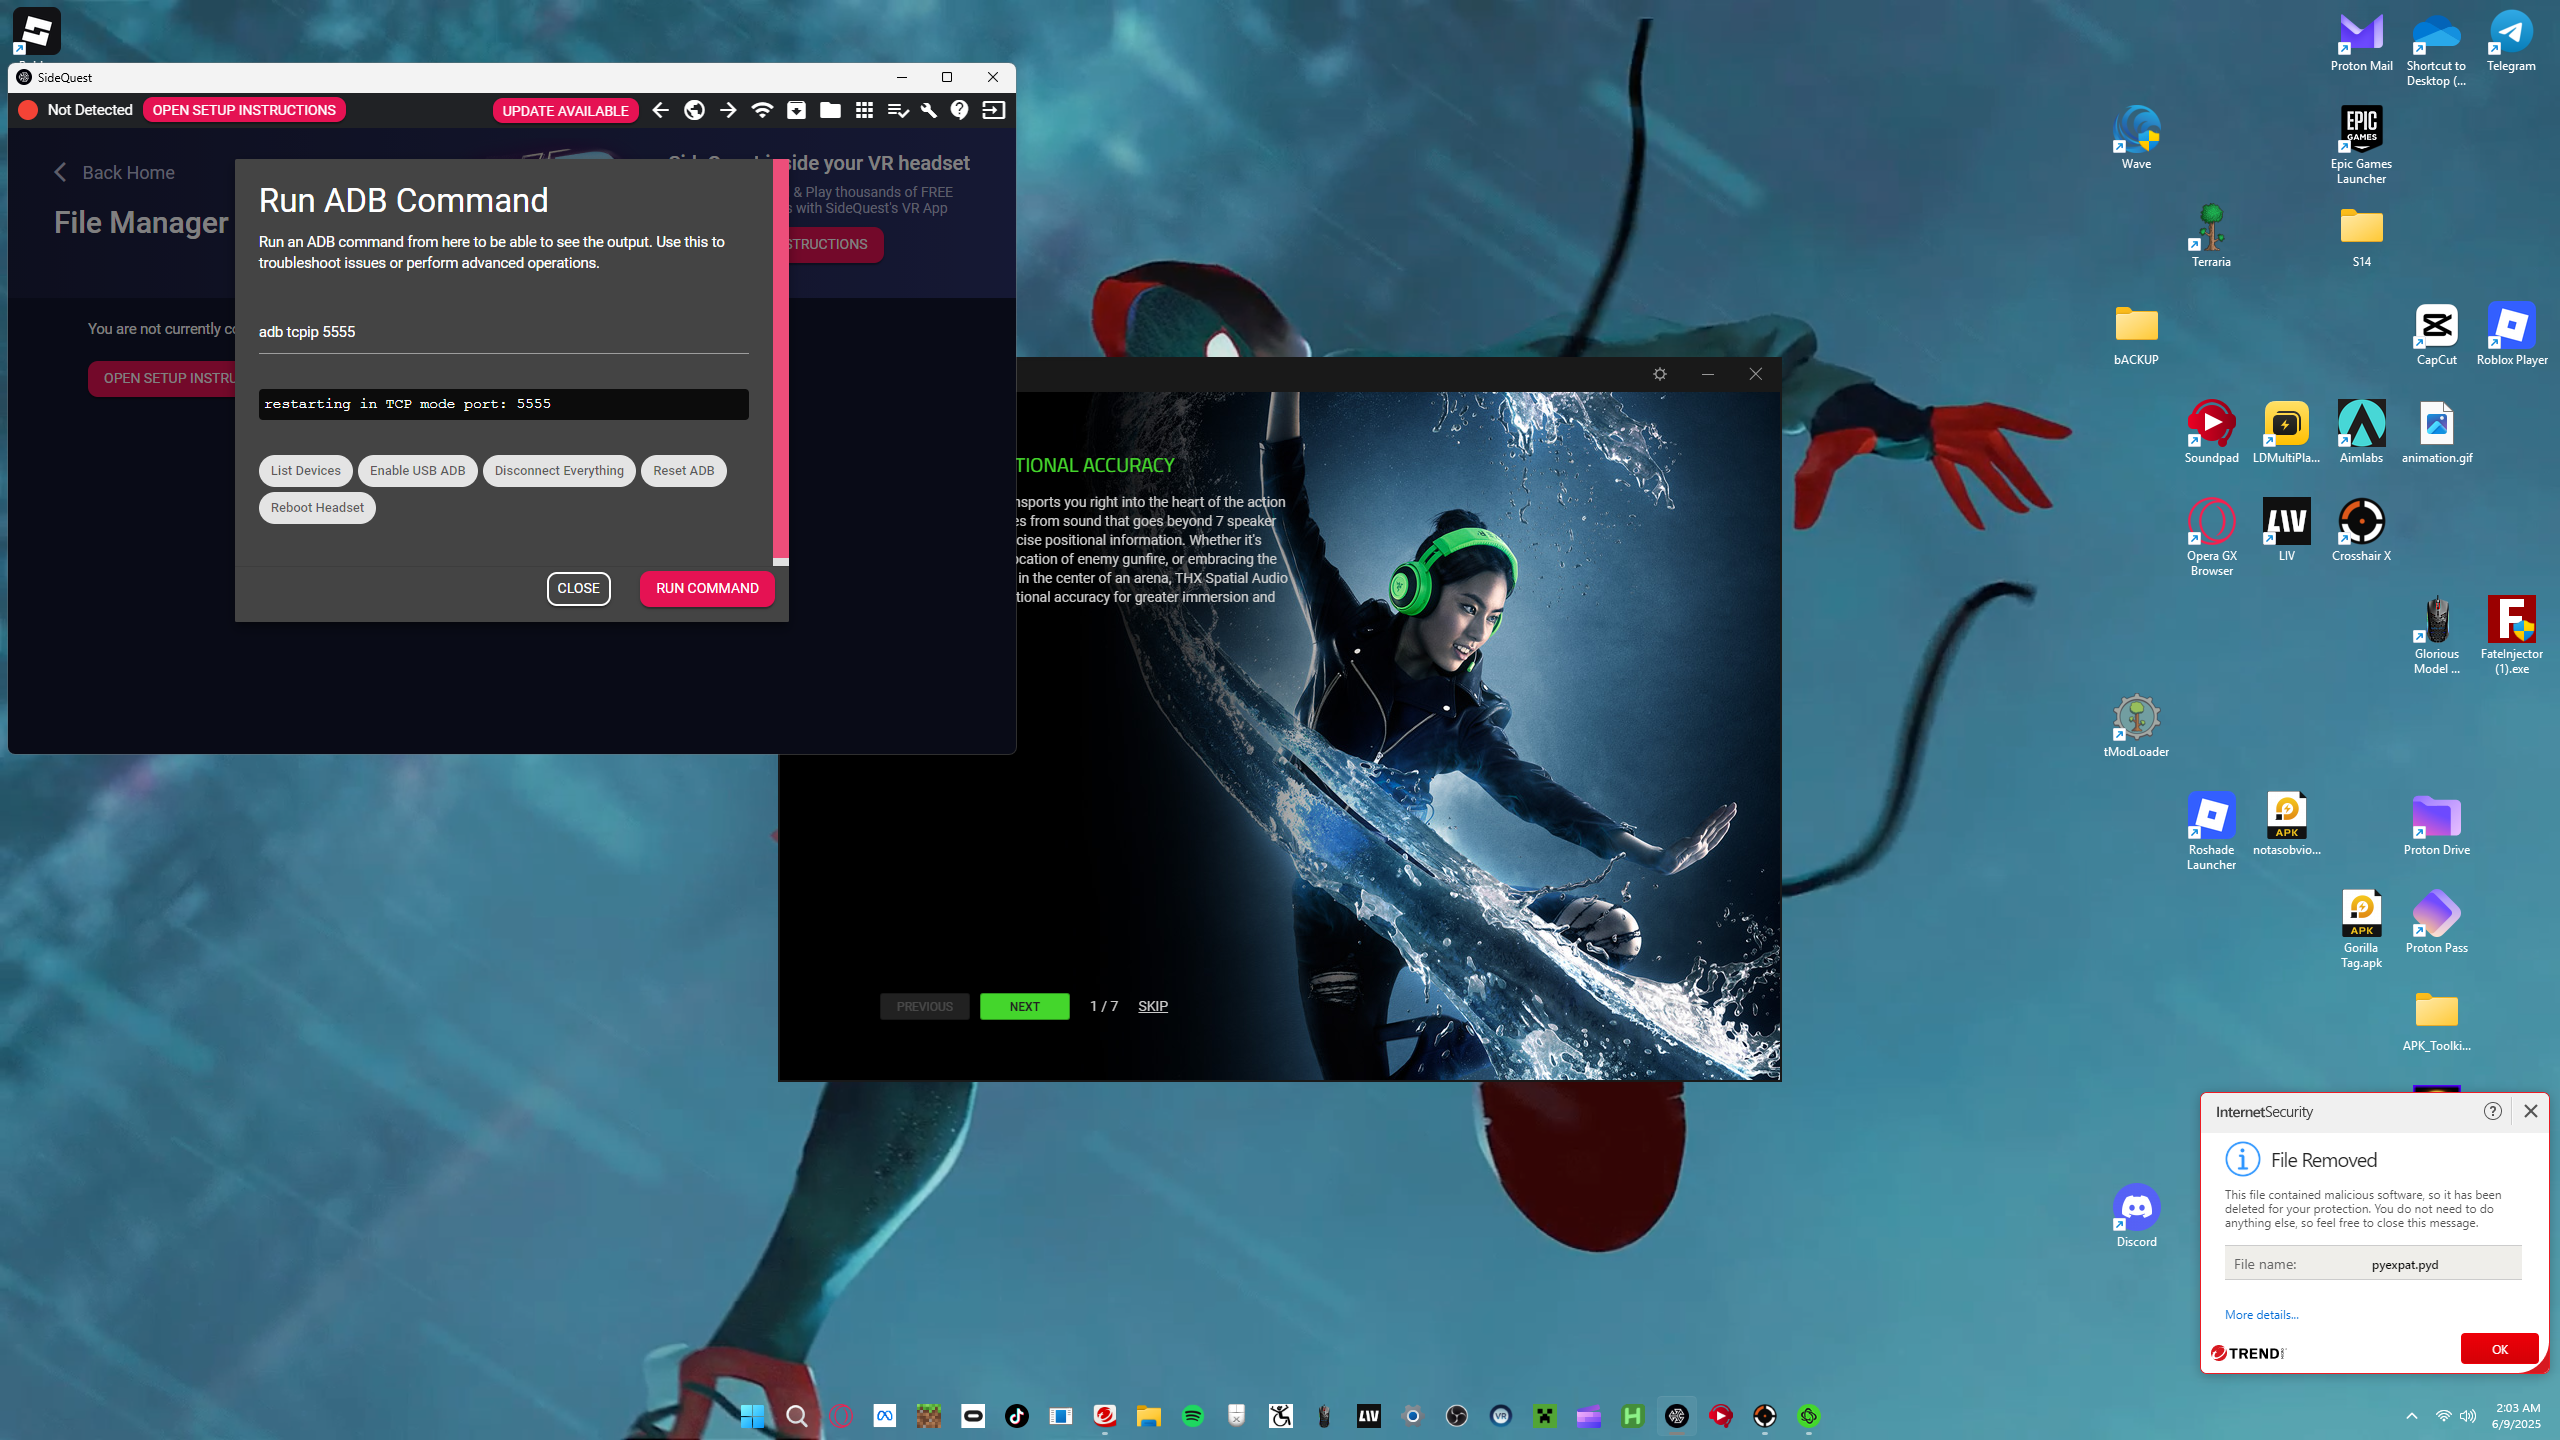The image size is (2560, 1440).
Task: Click the Enable USB ADB chip
Action: tap(417, 471)
